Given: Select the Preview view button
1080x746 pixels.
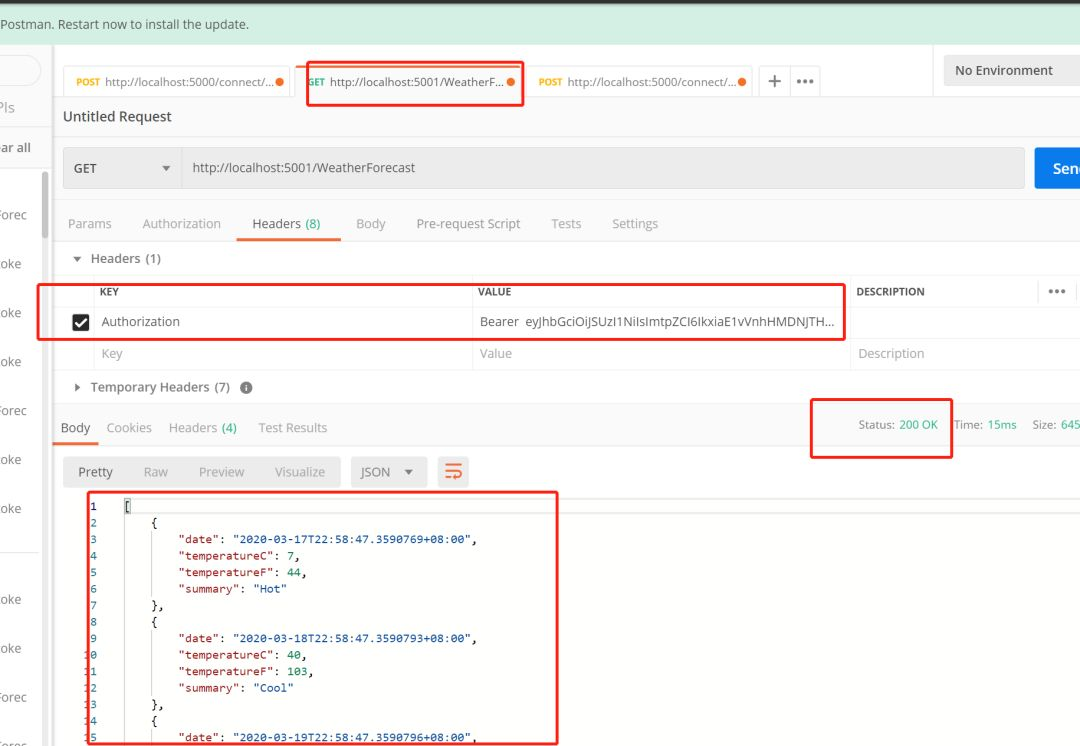Looking at the screenshot, I should pos(221,472).
